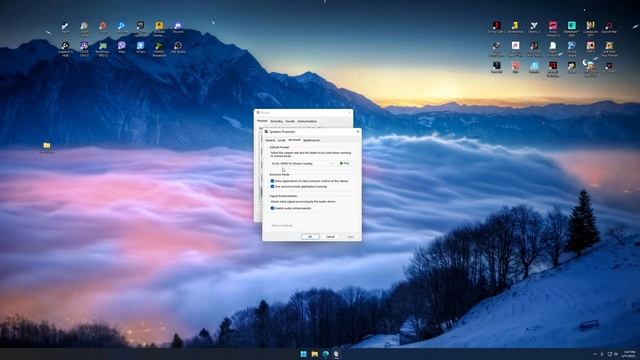Toggle exclusive mode applications priority checkbox
Image resolution: width=640 pixels, height=360 pixels.
pyautogui.click(x=272, y=187)
